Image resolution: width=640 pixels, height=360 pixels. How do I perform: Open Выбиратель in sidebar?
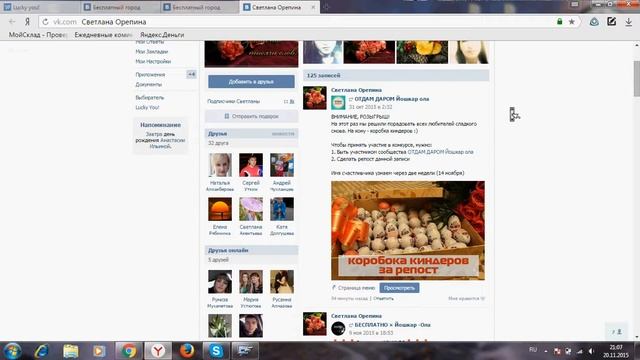pyautogui.click(x=149, y=98)
